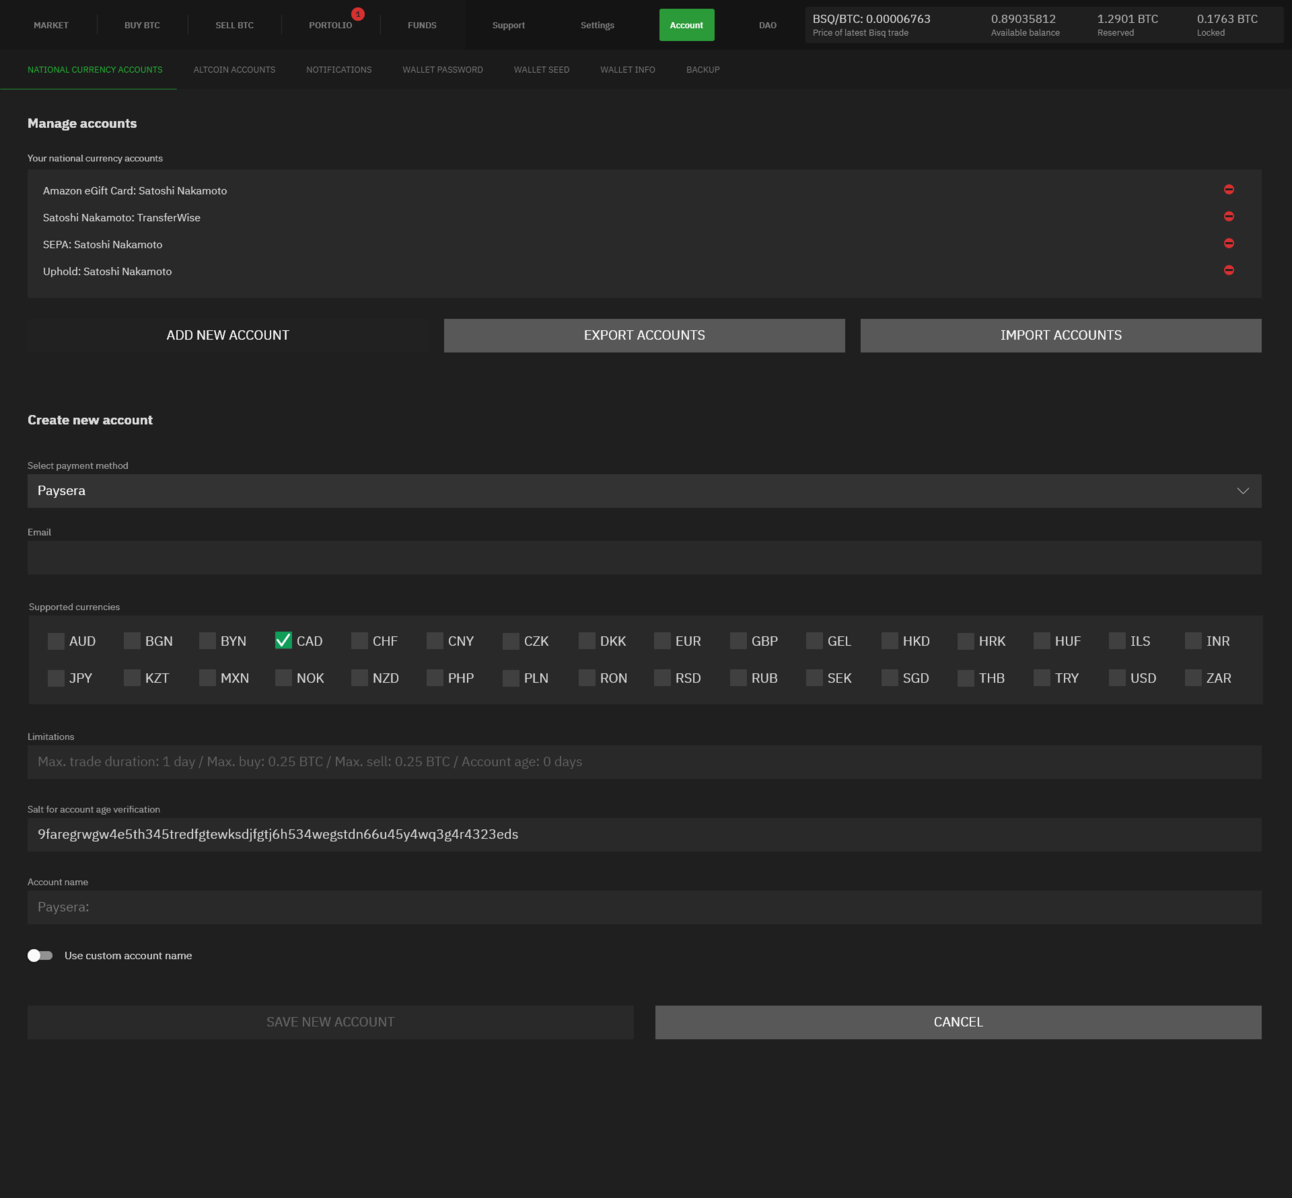Delete the SEPA account entry
The height and width of the screenshot is (1198, 1292).
[1228, 244]
